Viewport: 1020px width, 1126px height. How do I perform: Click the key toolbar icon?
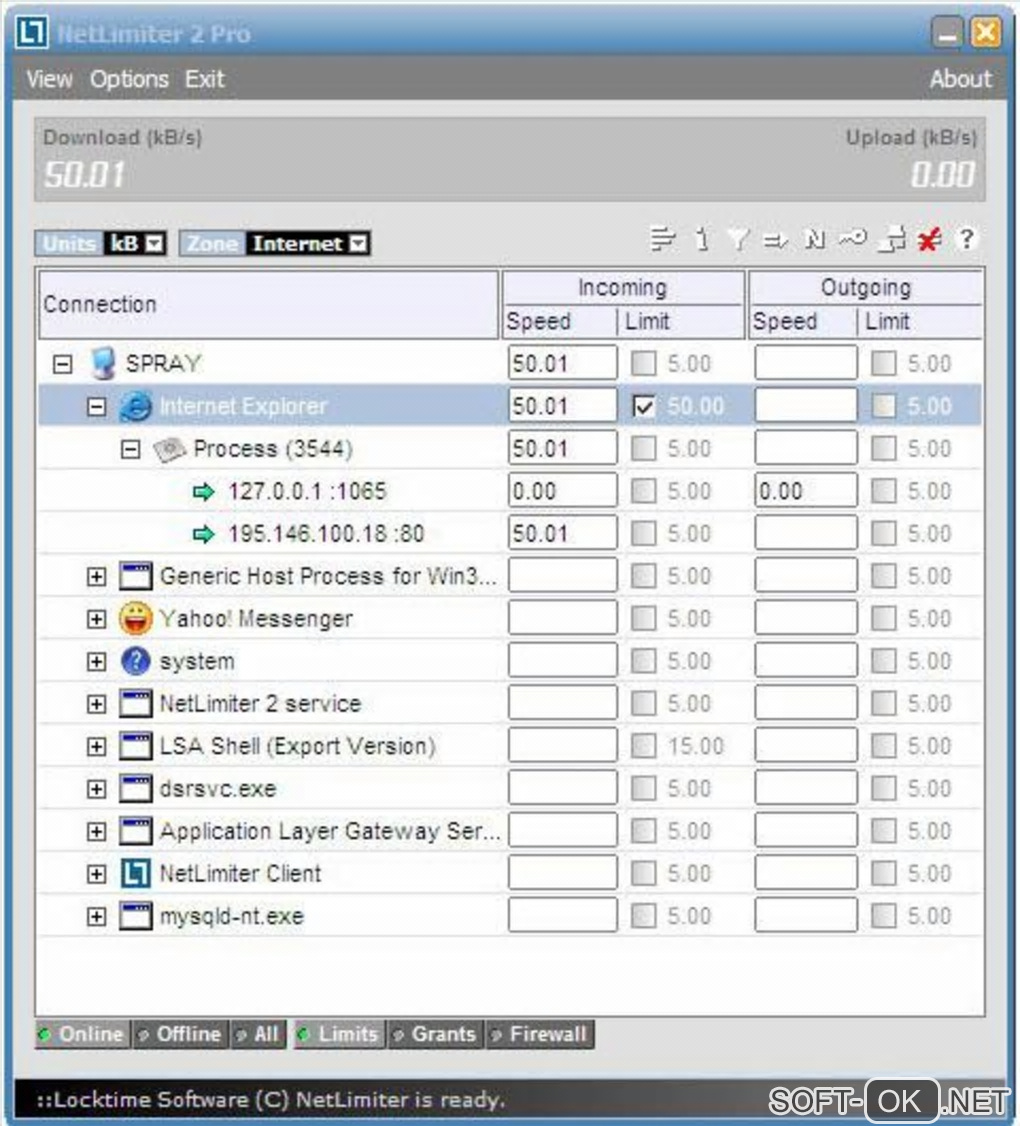tap(853, 238)
